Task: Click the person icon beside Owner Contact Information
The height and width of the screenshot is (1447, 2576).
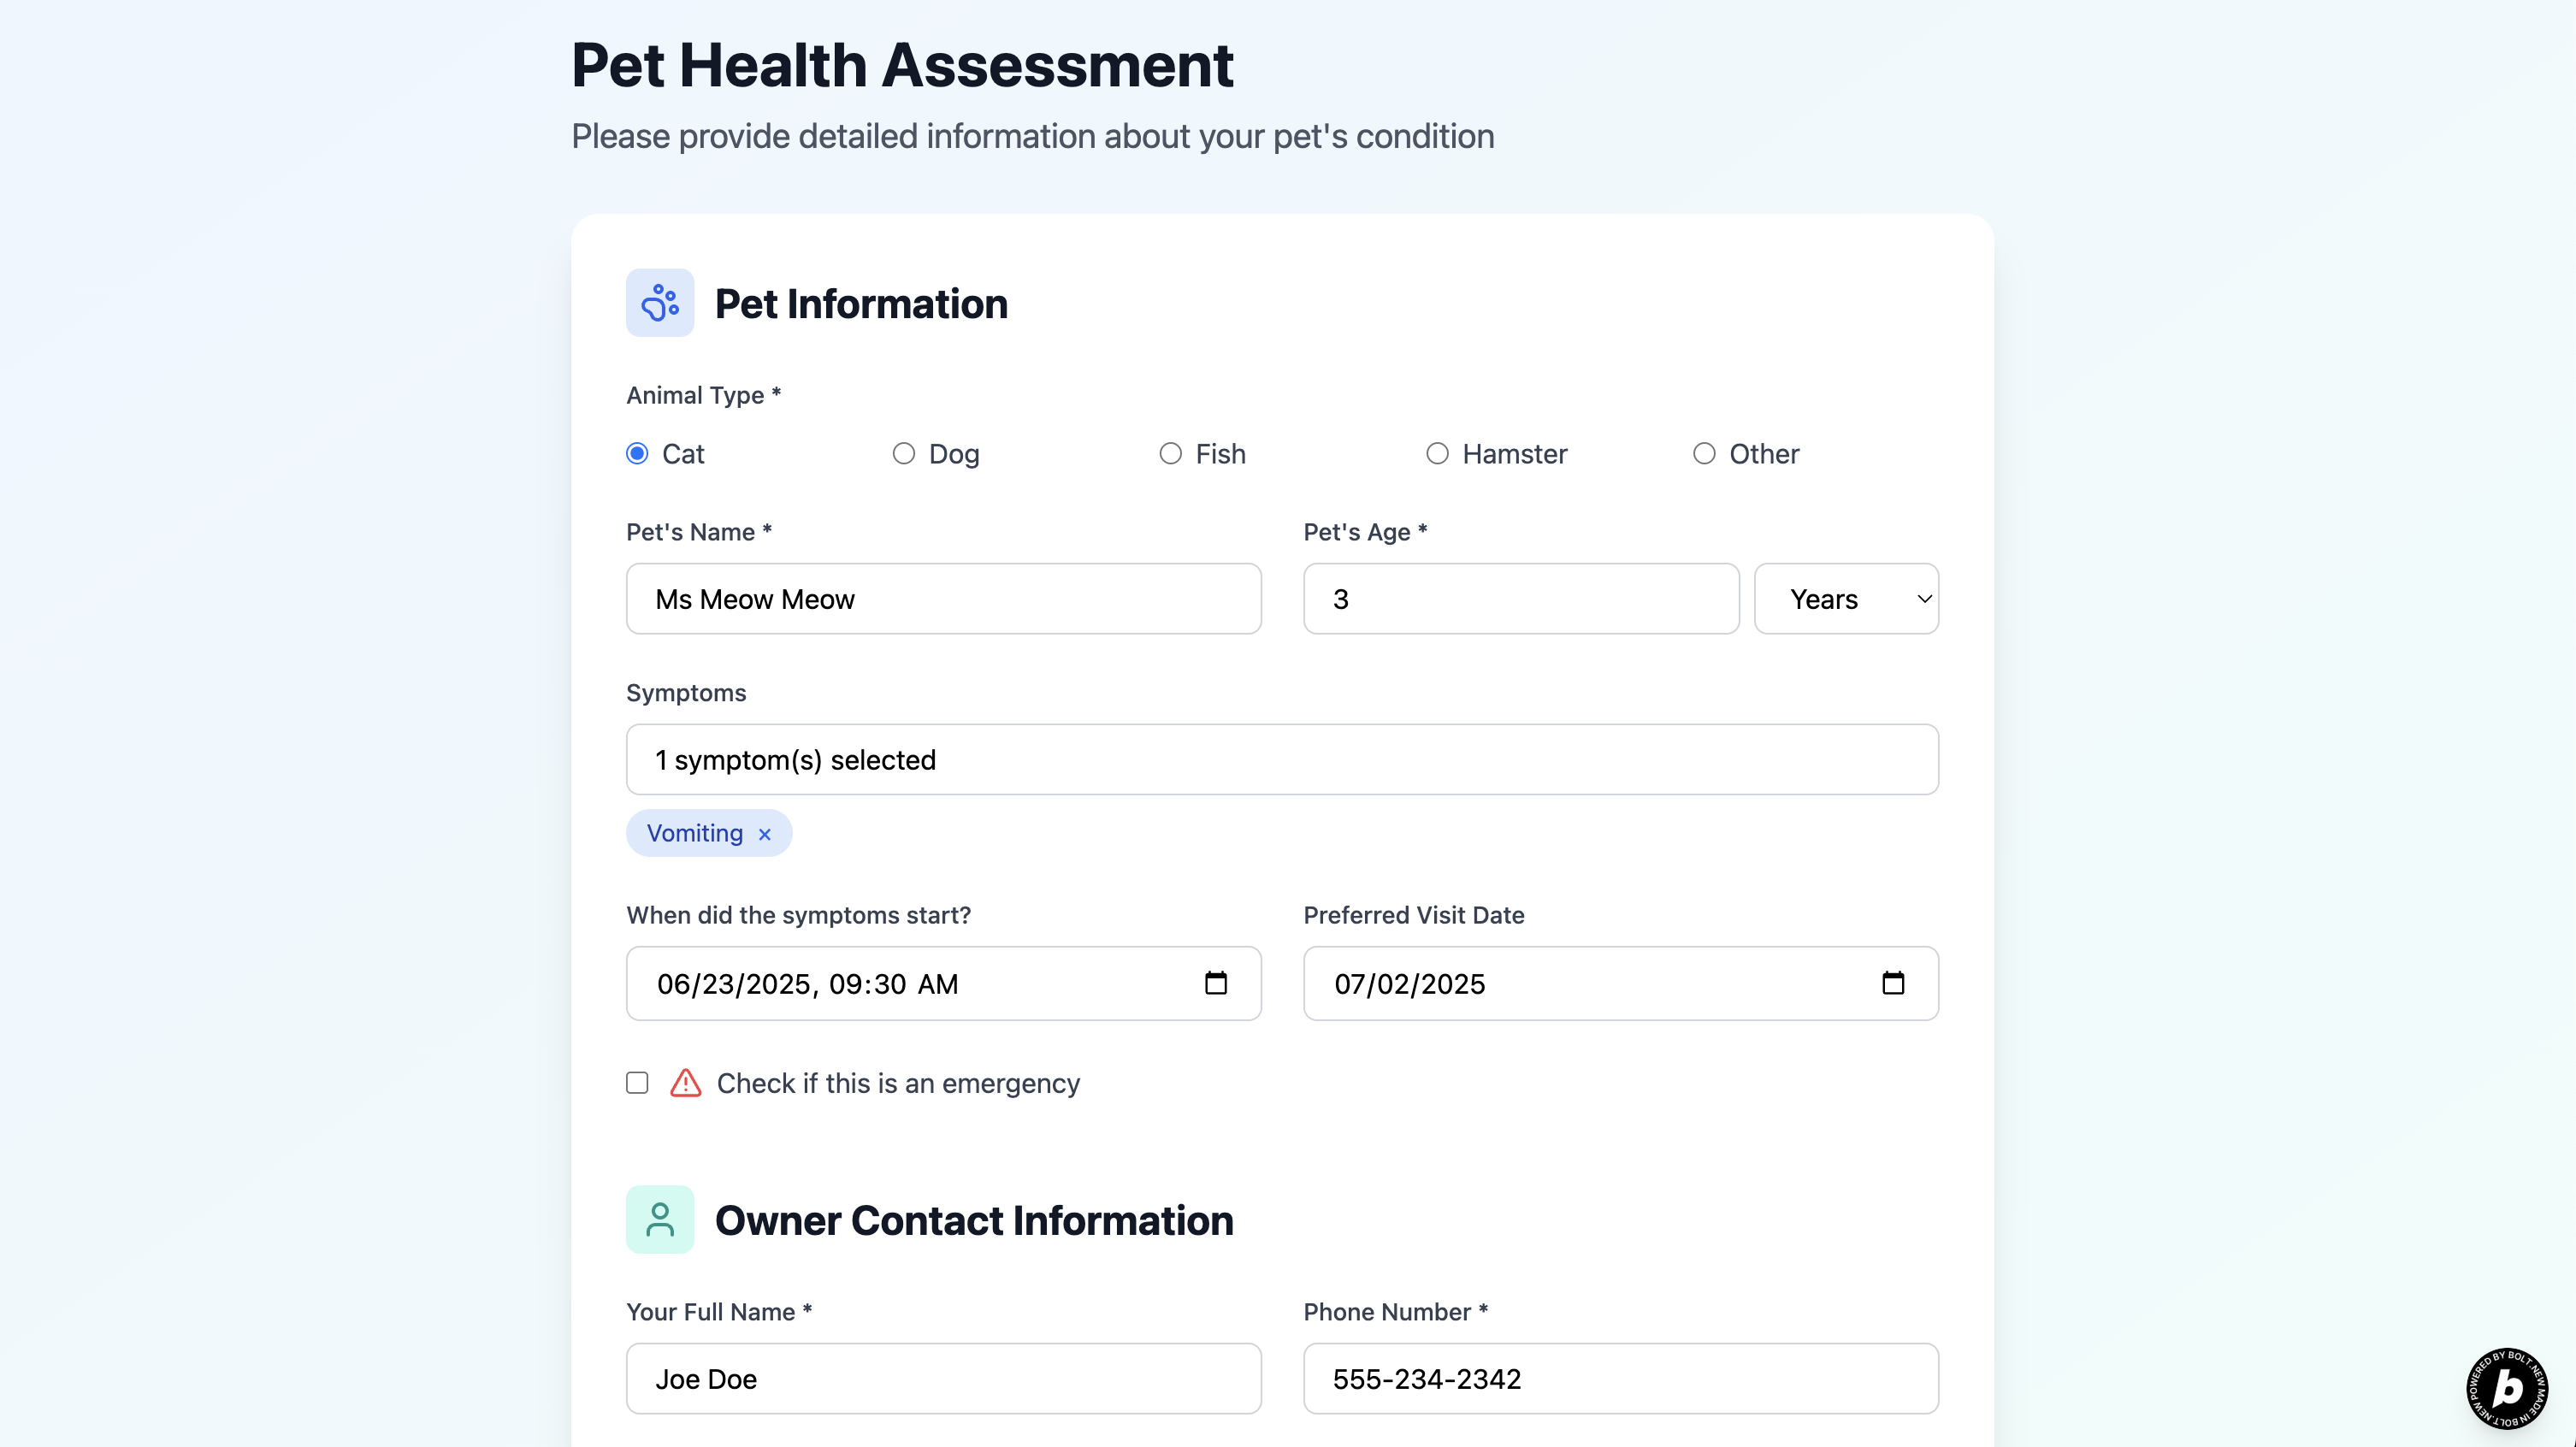Action: click(x=660, y=1219)
